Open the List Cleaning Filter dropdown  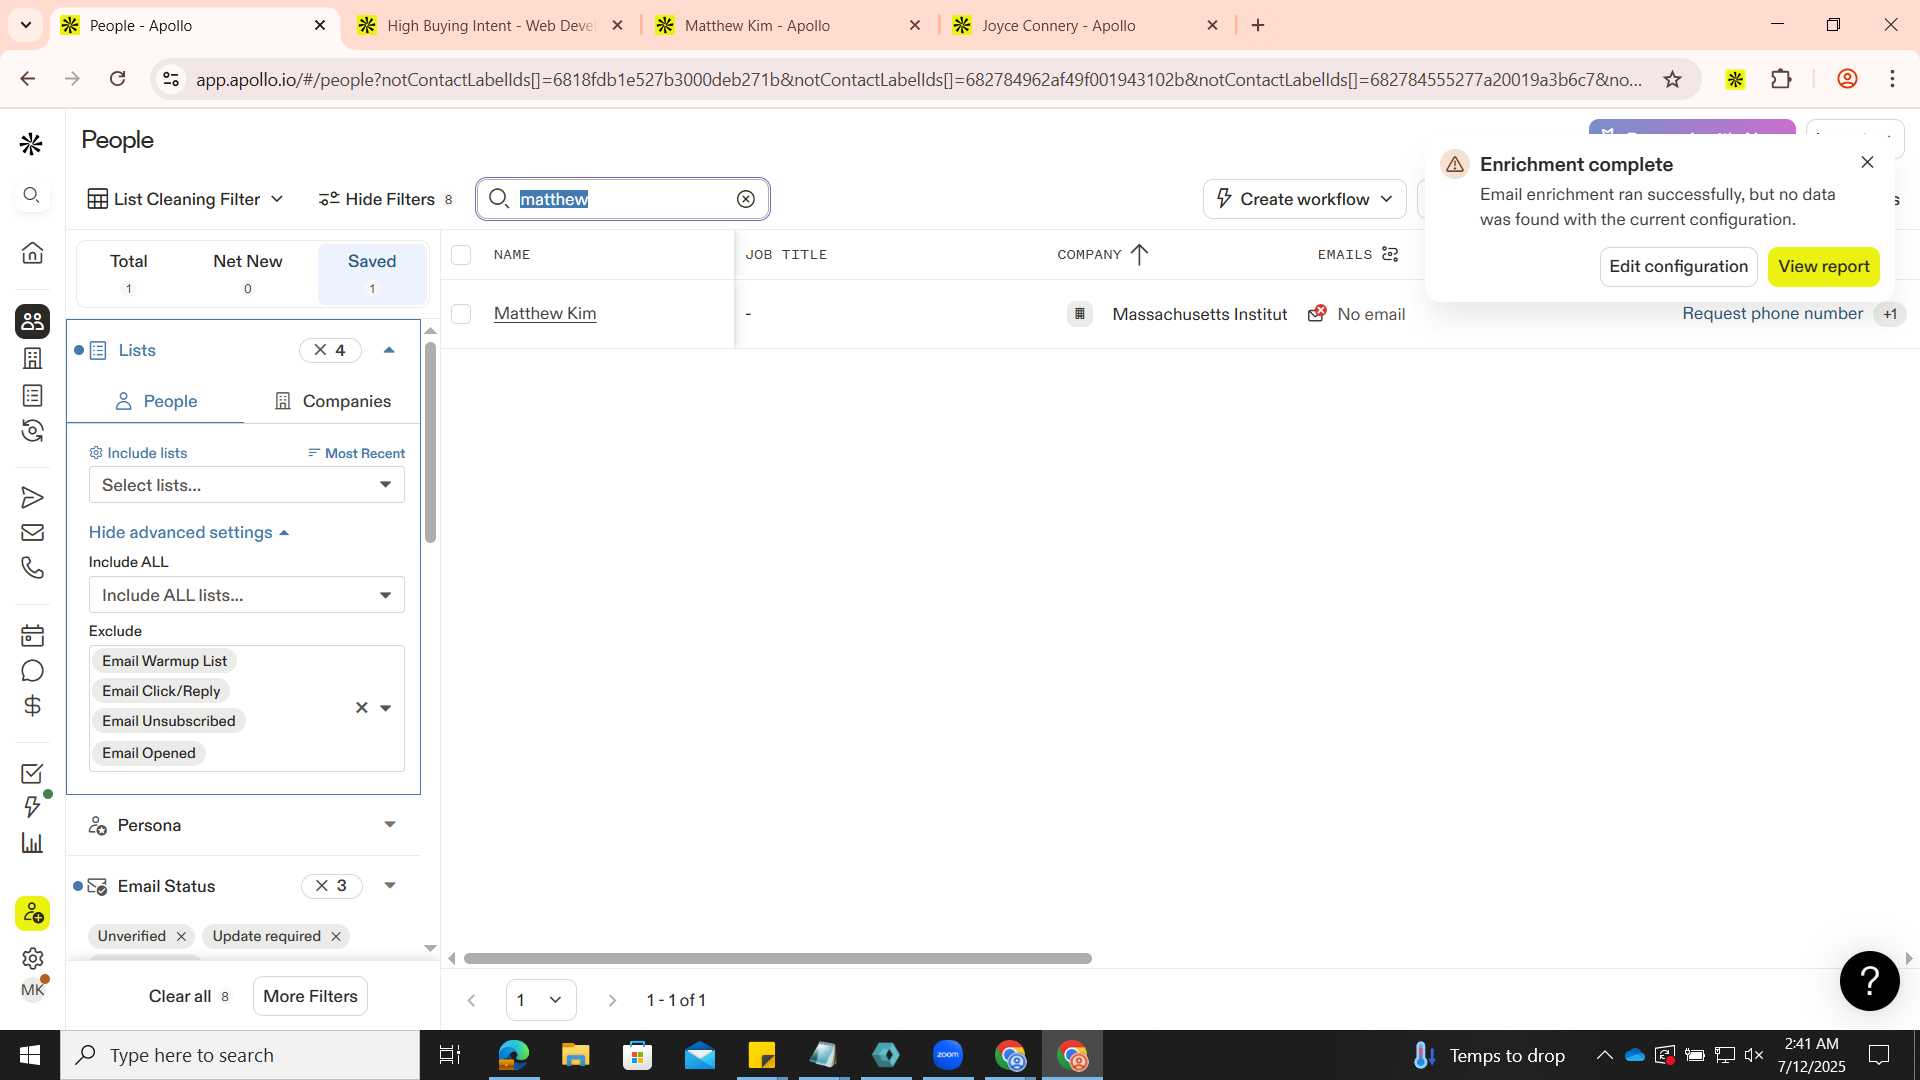[186, 199]
